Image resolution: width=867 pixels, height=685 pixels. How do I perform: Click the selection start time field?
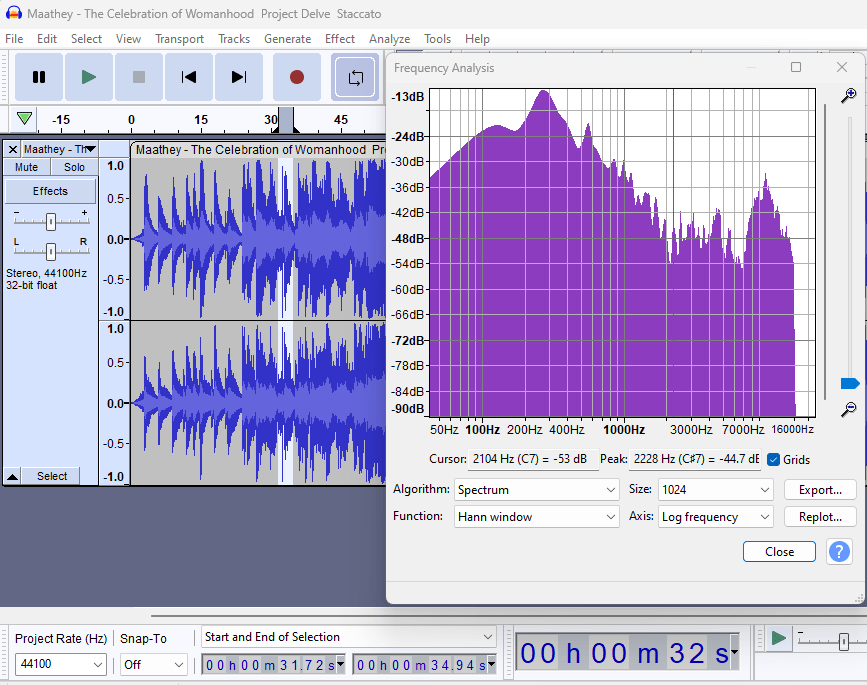coord(269,665)
